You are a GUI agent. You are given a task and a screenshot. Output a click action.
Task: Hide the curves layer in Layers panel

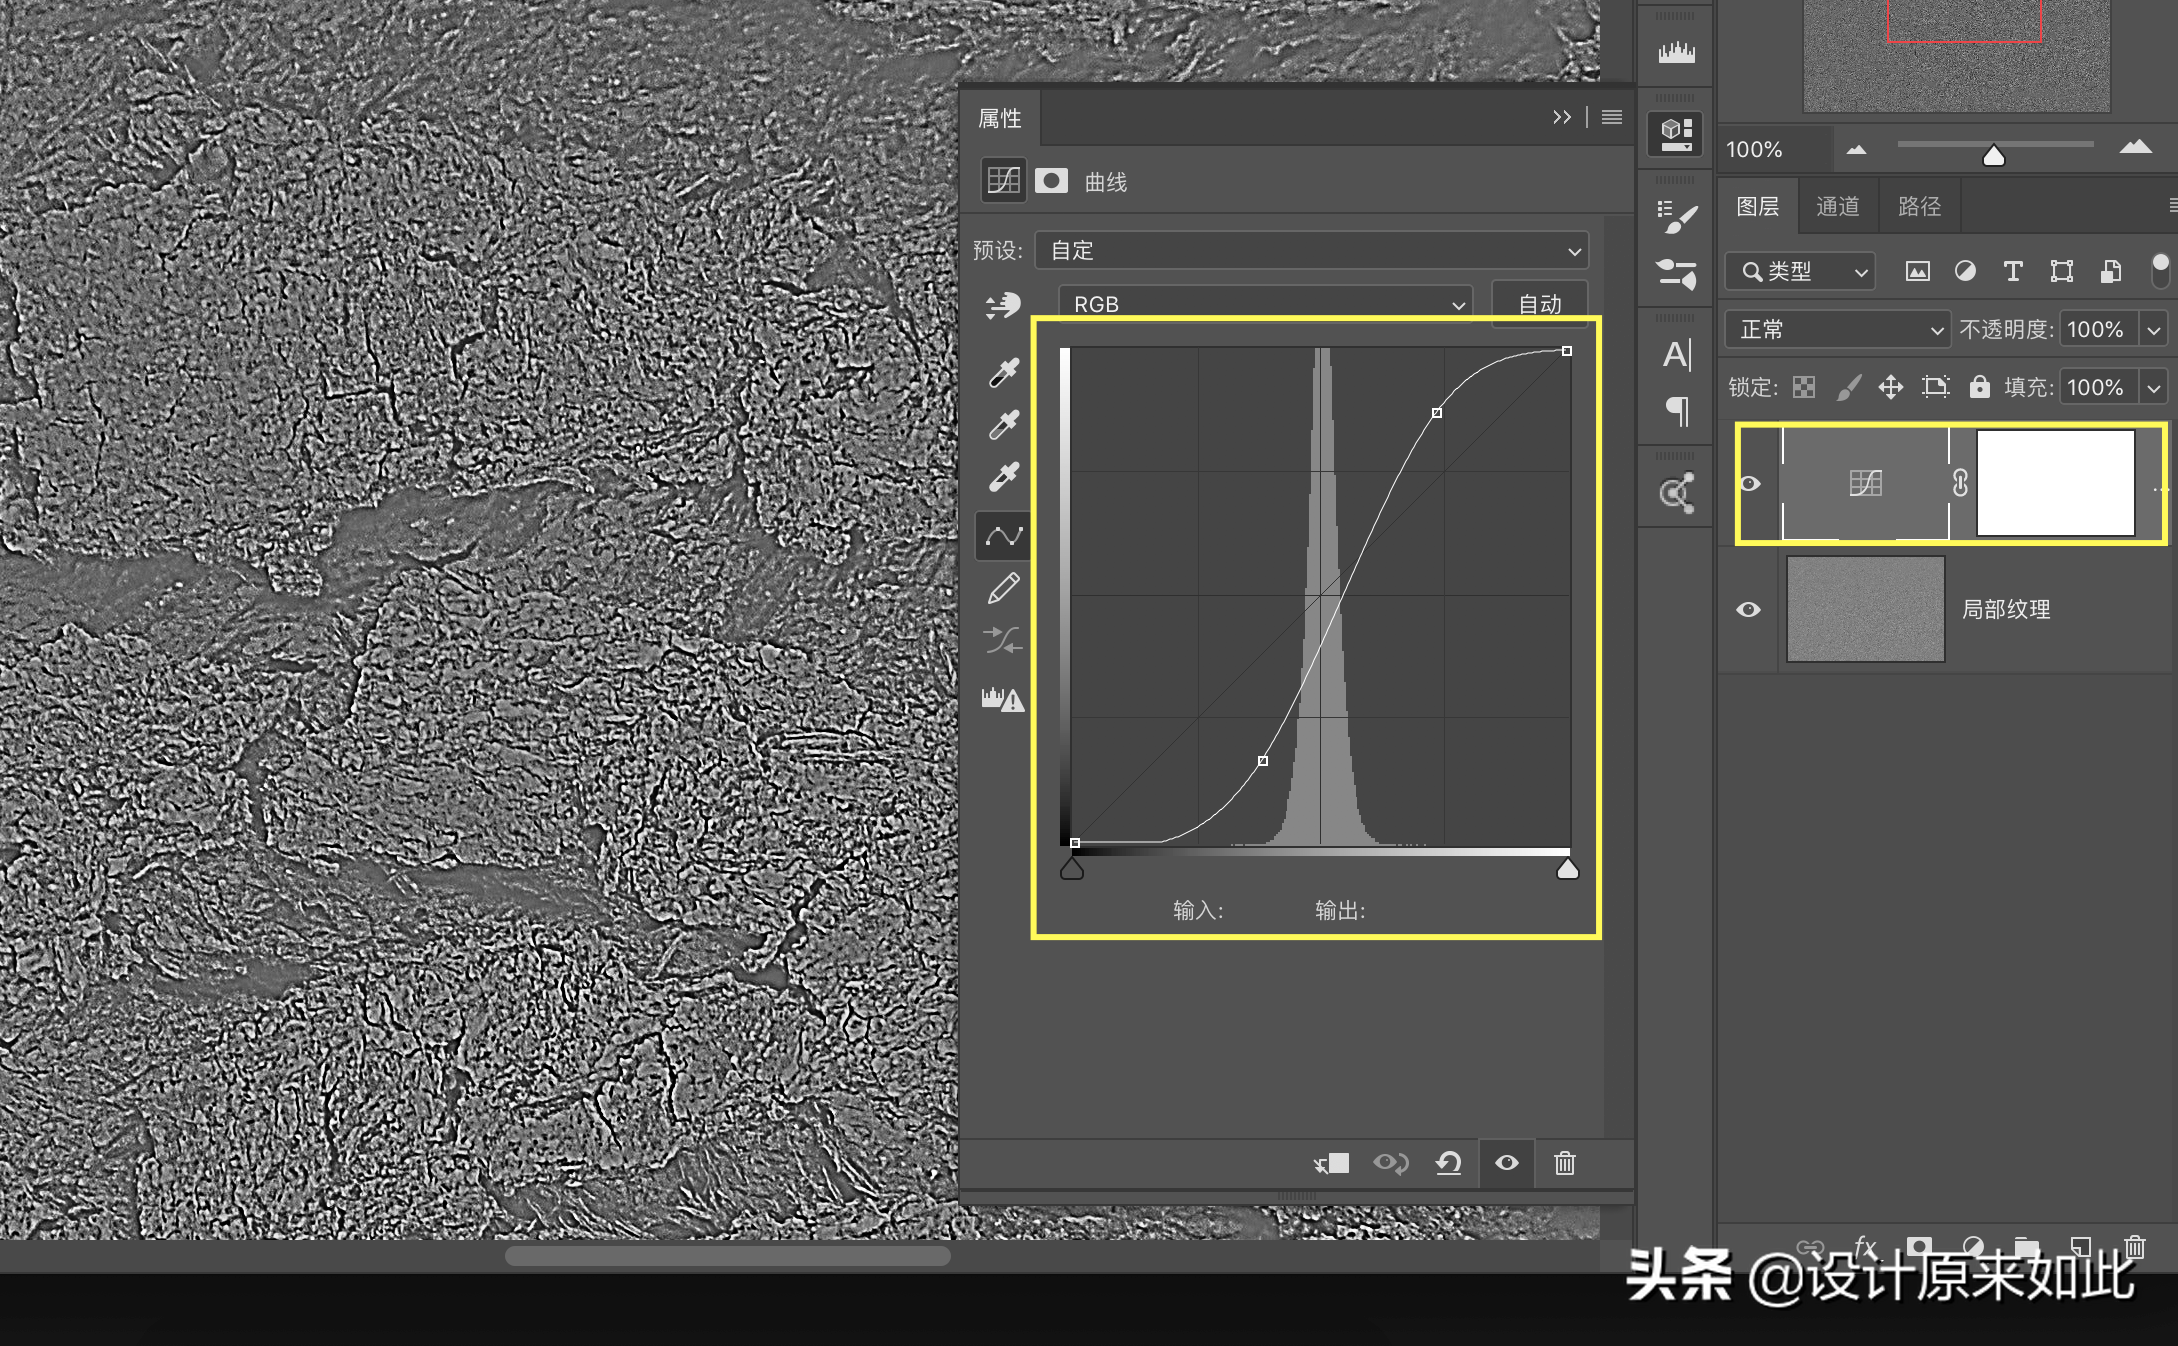(1749, 484)
